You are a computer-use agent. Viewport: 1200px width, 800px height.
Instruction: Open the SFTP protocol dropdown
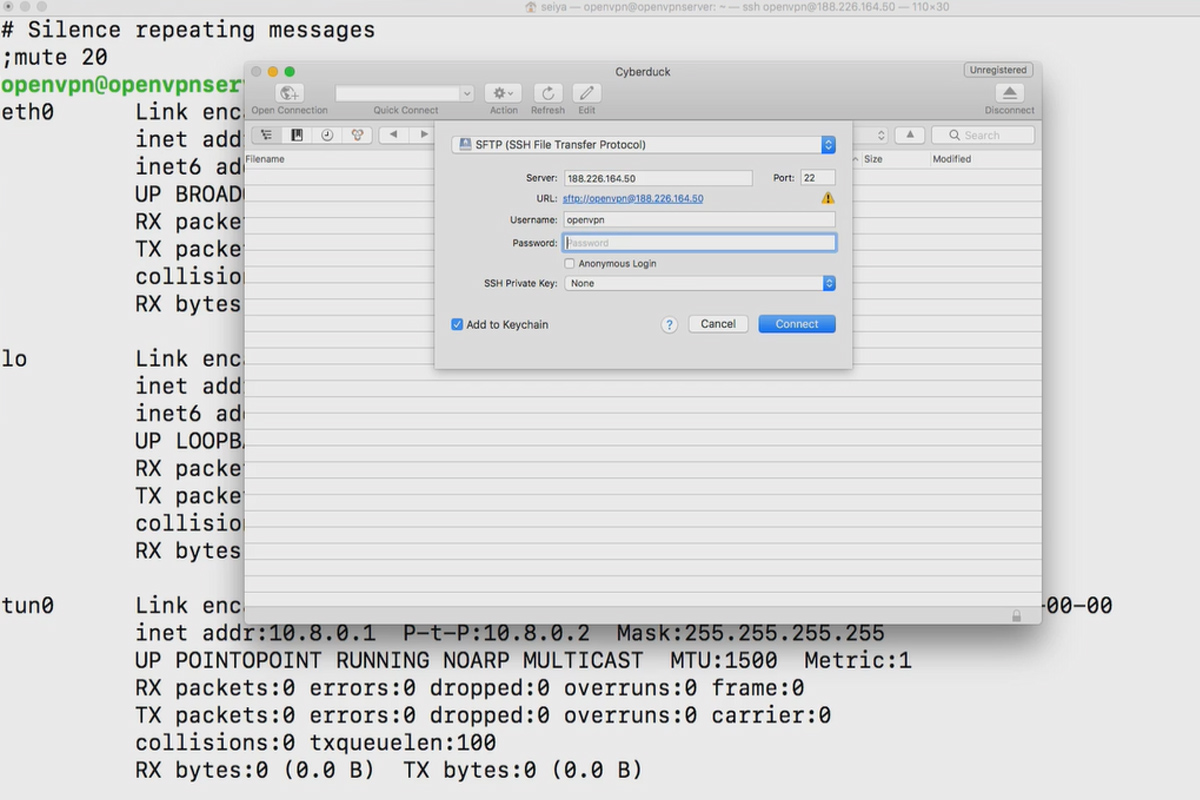point(643,145)
